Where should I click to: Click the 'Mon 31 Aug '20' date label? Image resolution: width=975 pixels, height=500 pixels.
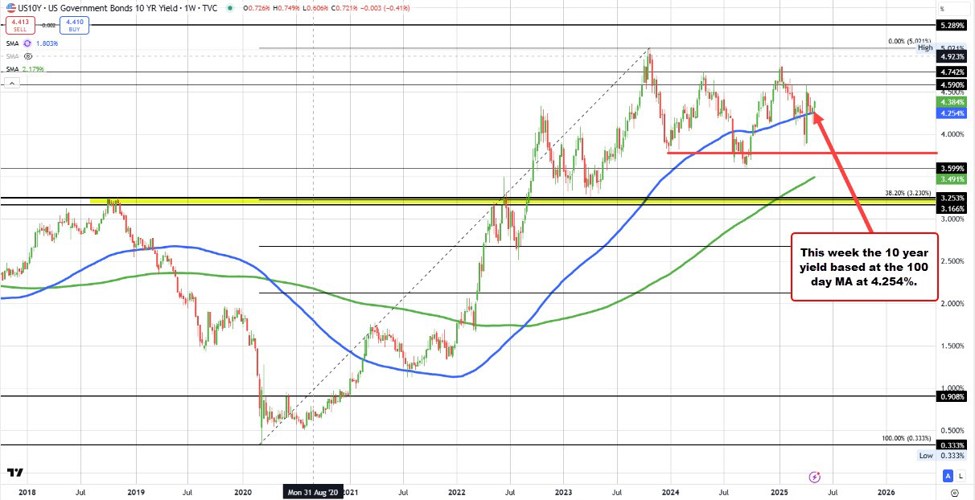pyautogui.click(x=314, y=492)
